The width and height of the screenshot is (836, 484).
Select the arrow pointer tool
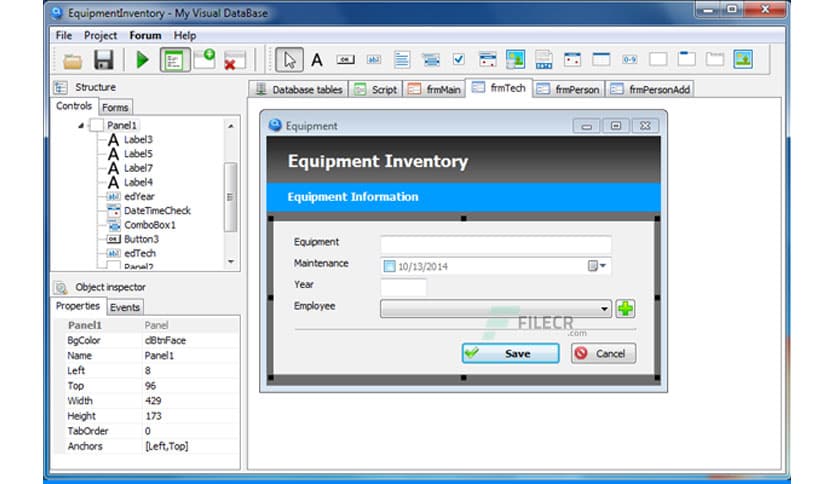(290, 60)
